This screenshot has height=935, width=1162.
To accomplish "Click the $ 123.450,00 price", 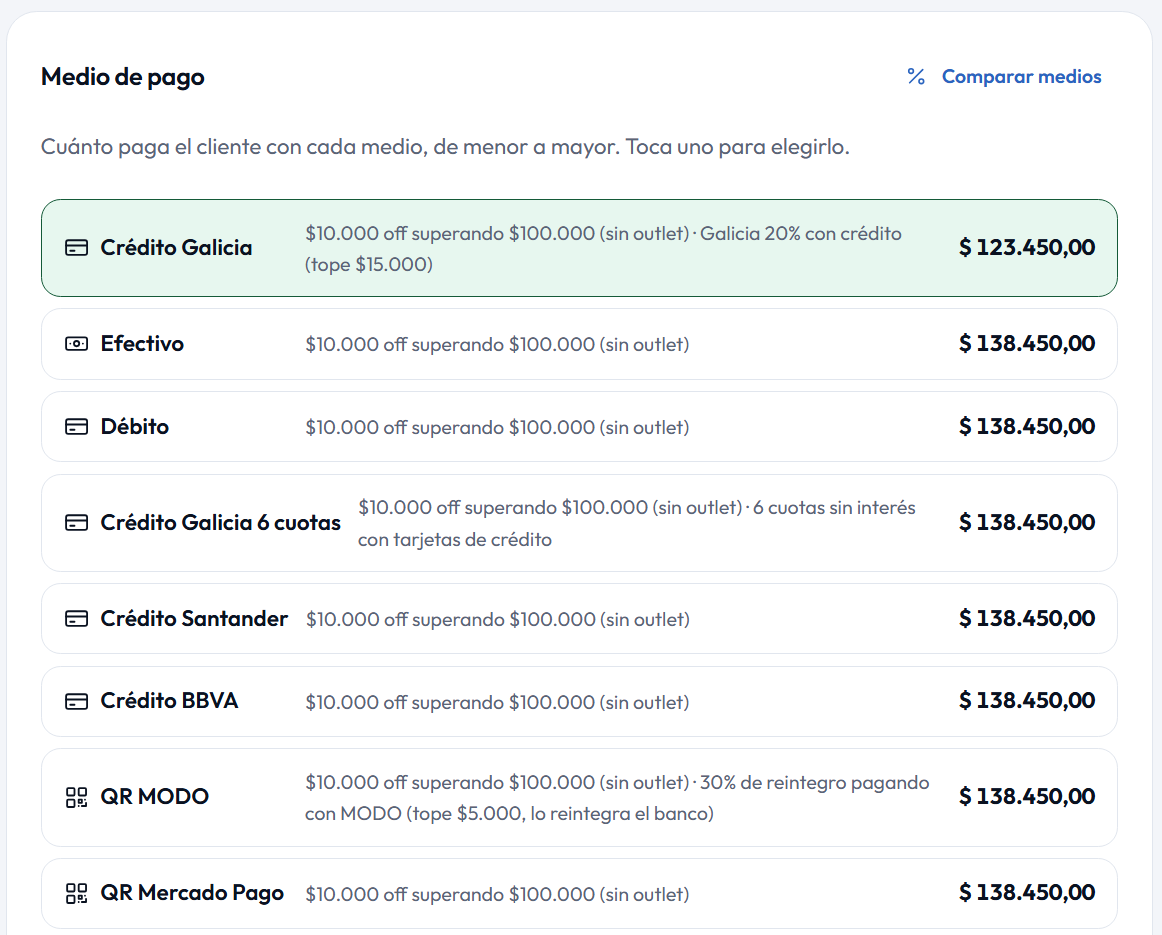I will pyautogui.click(x=1027, y=247).
